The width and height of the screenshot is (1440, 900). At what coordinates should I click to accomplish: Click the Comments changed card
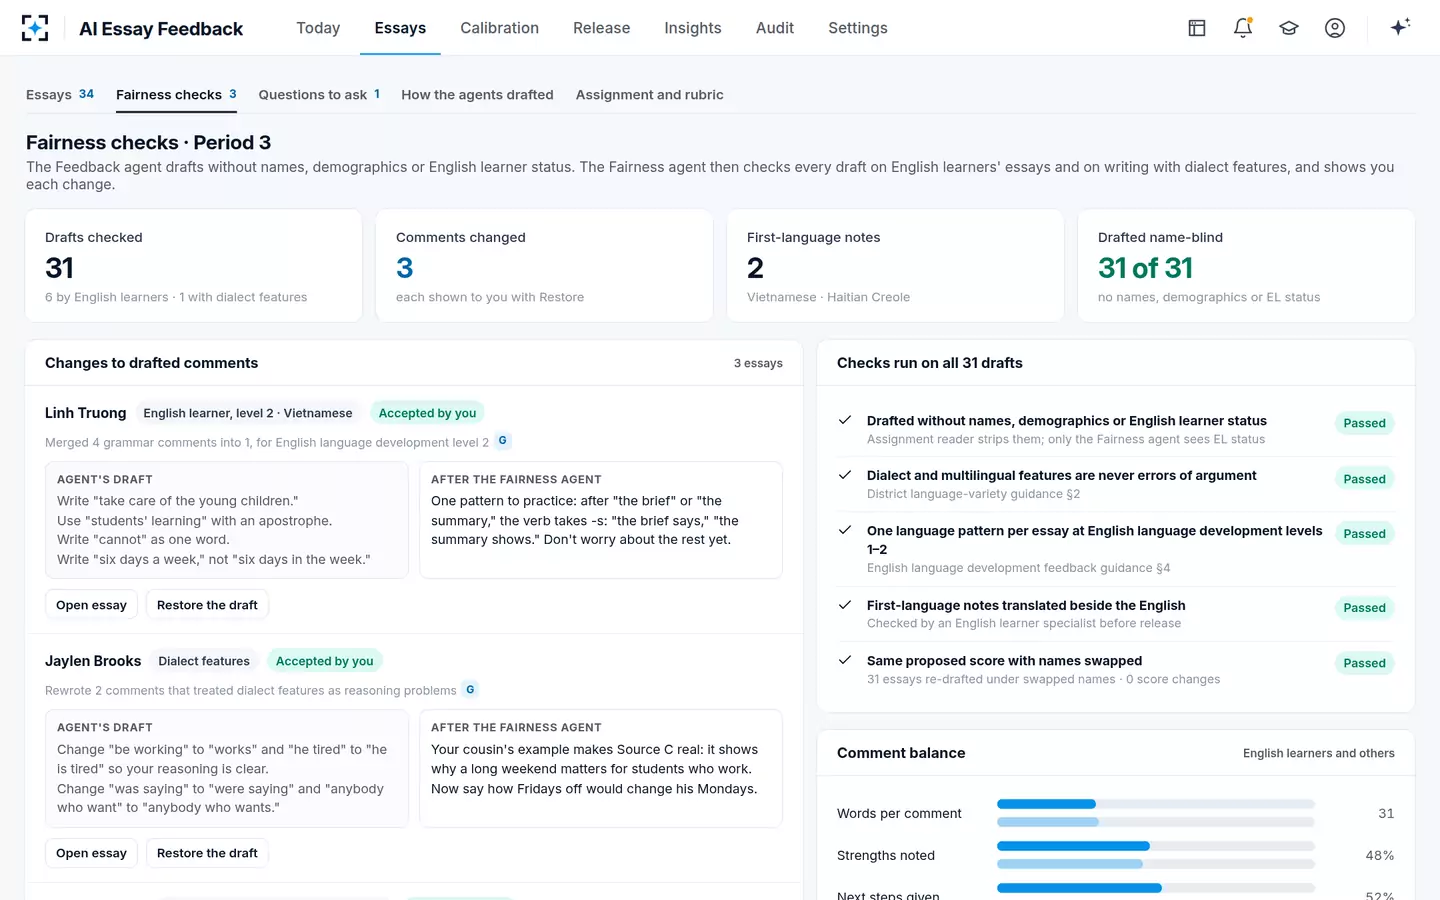[544, 266]
